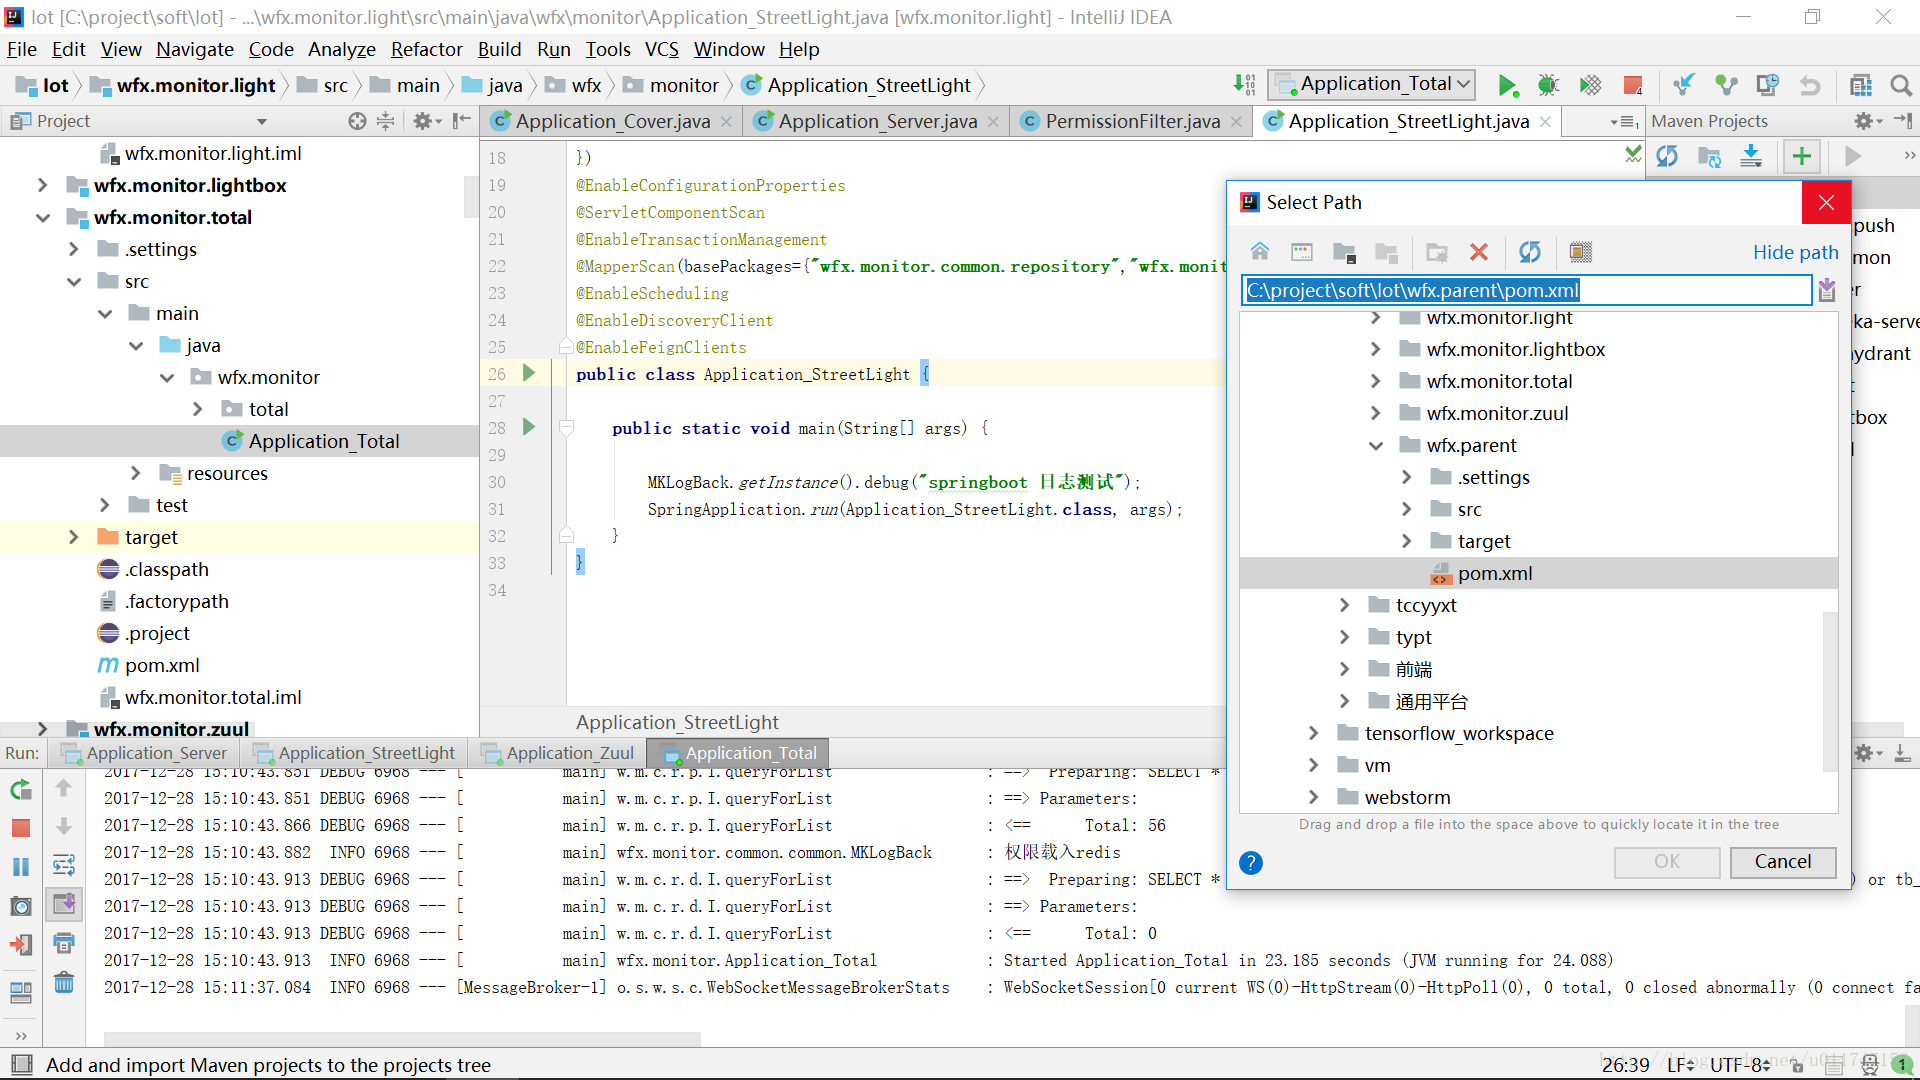Click the red delete icon in the Select Path toolbar
1920x1080 pixels.
coord(1479,252)
